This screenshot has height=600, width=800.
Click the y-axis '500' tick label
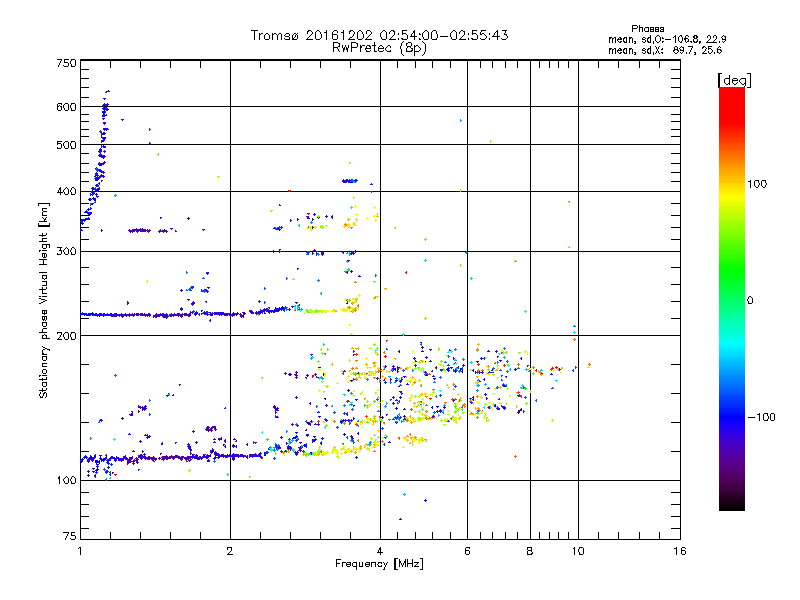[x=66, y=145]
